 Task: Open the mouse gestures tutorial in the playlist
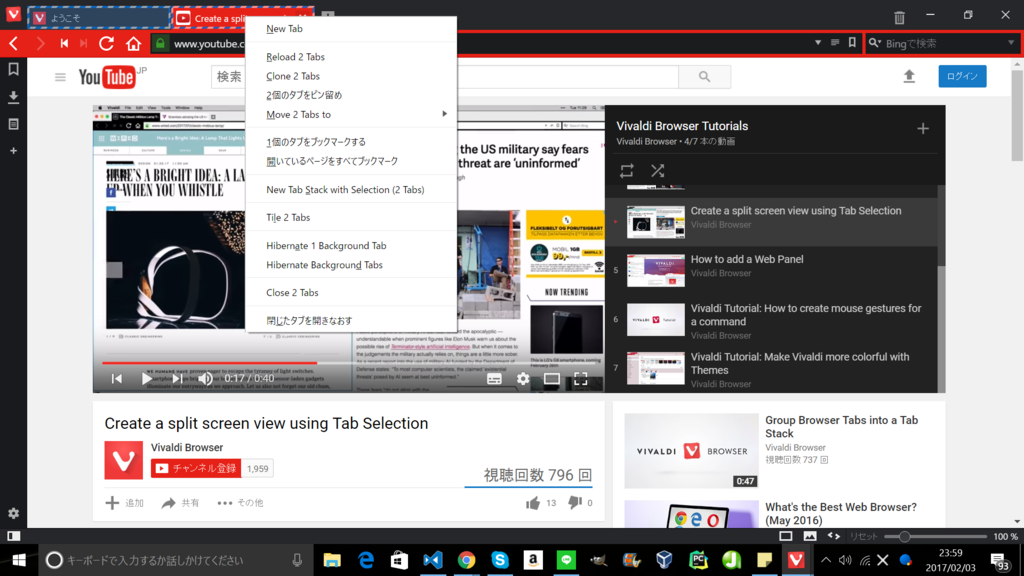(772, 320)
